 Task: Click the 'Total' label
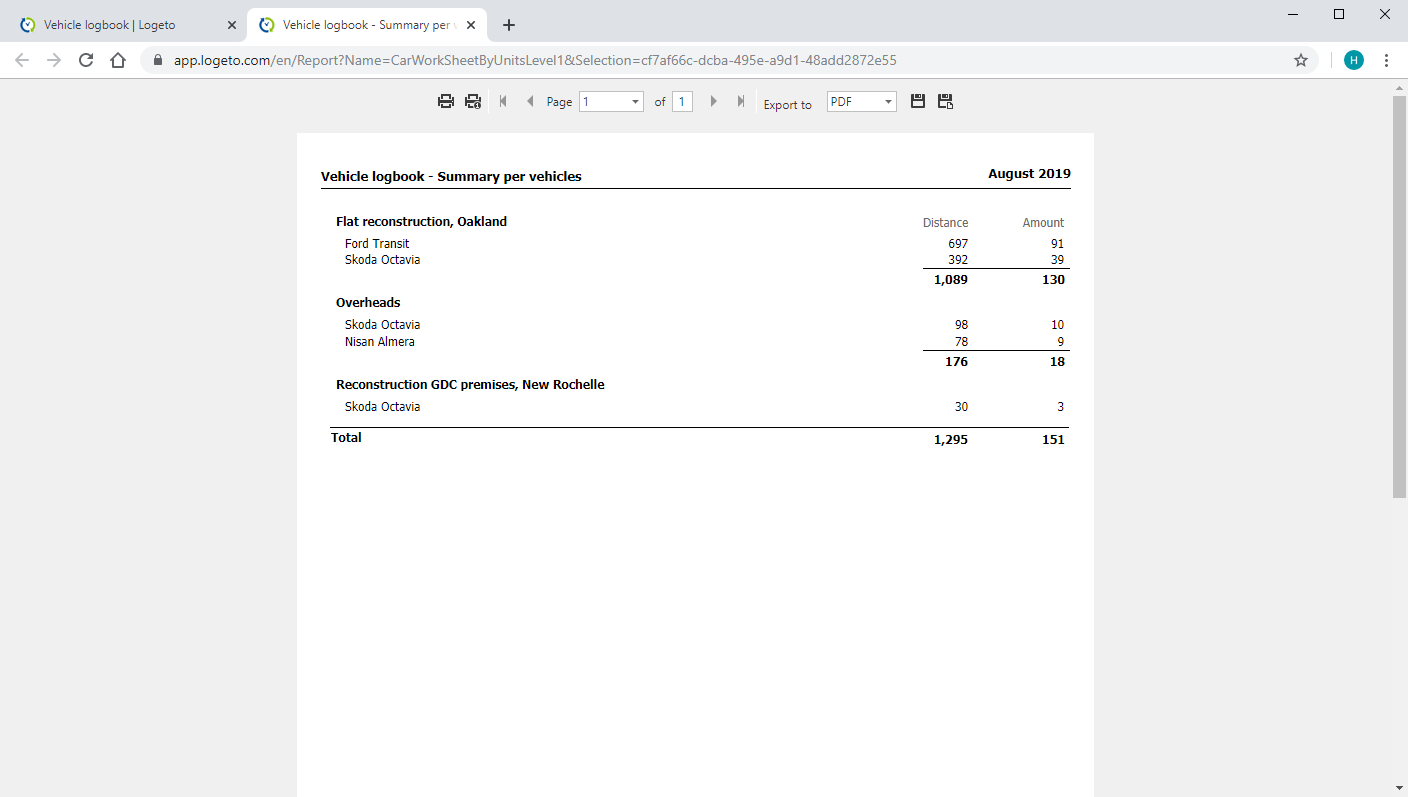(x=346, y=438)
